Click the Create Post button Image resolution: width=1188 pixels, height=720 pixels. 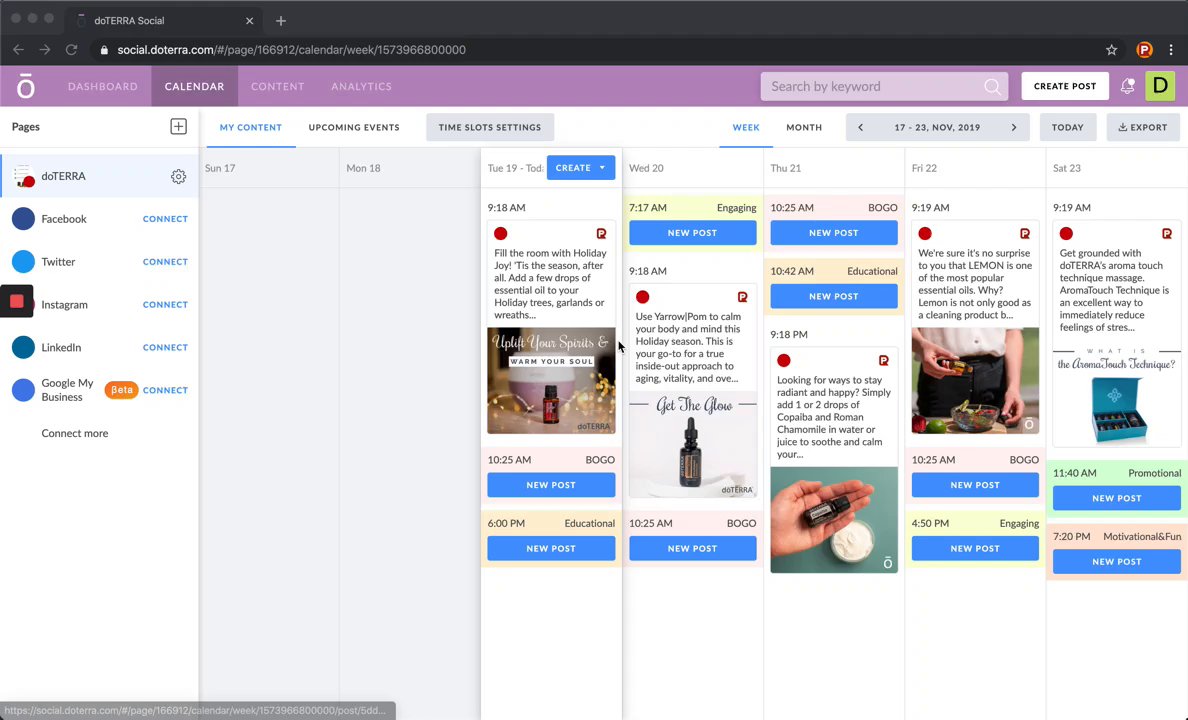(x=1065, y=86)
